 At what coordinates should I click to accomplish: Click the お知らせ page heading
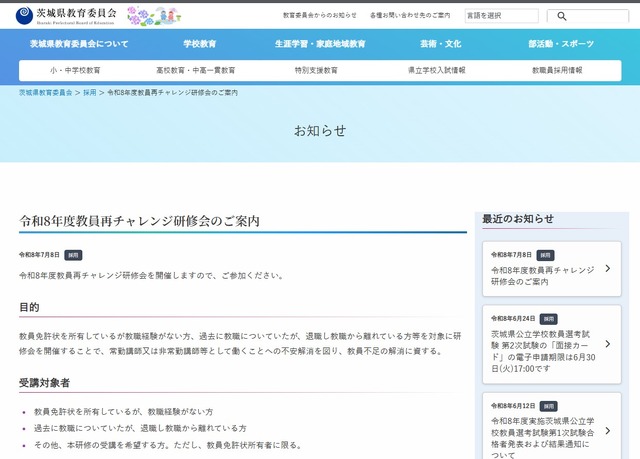(320, 131)
